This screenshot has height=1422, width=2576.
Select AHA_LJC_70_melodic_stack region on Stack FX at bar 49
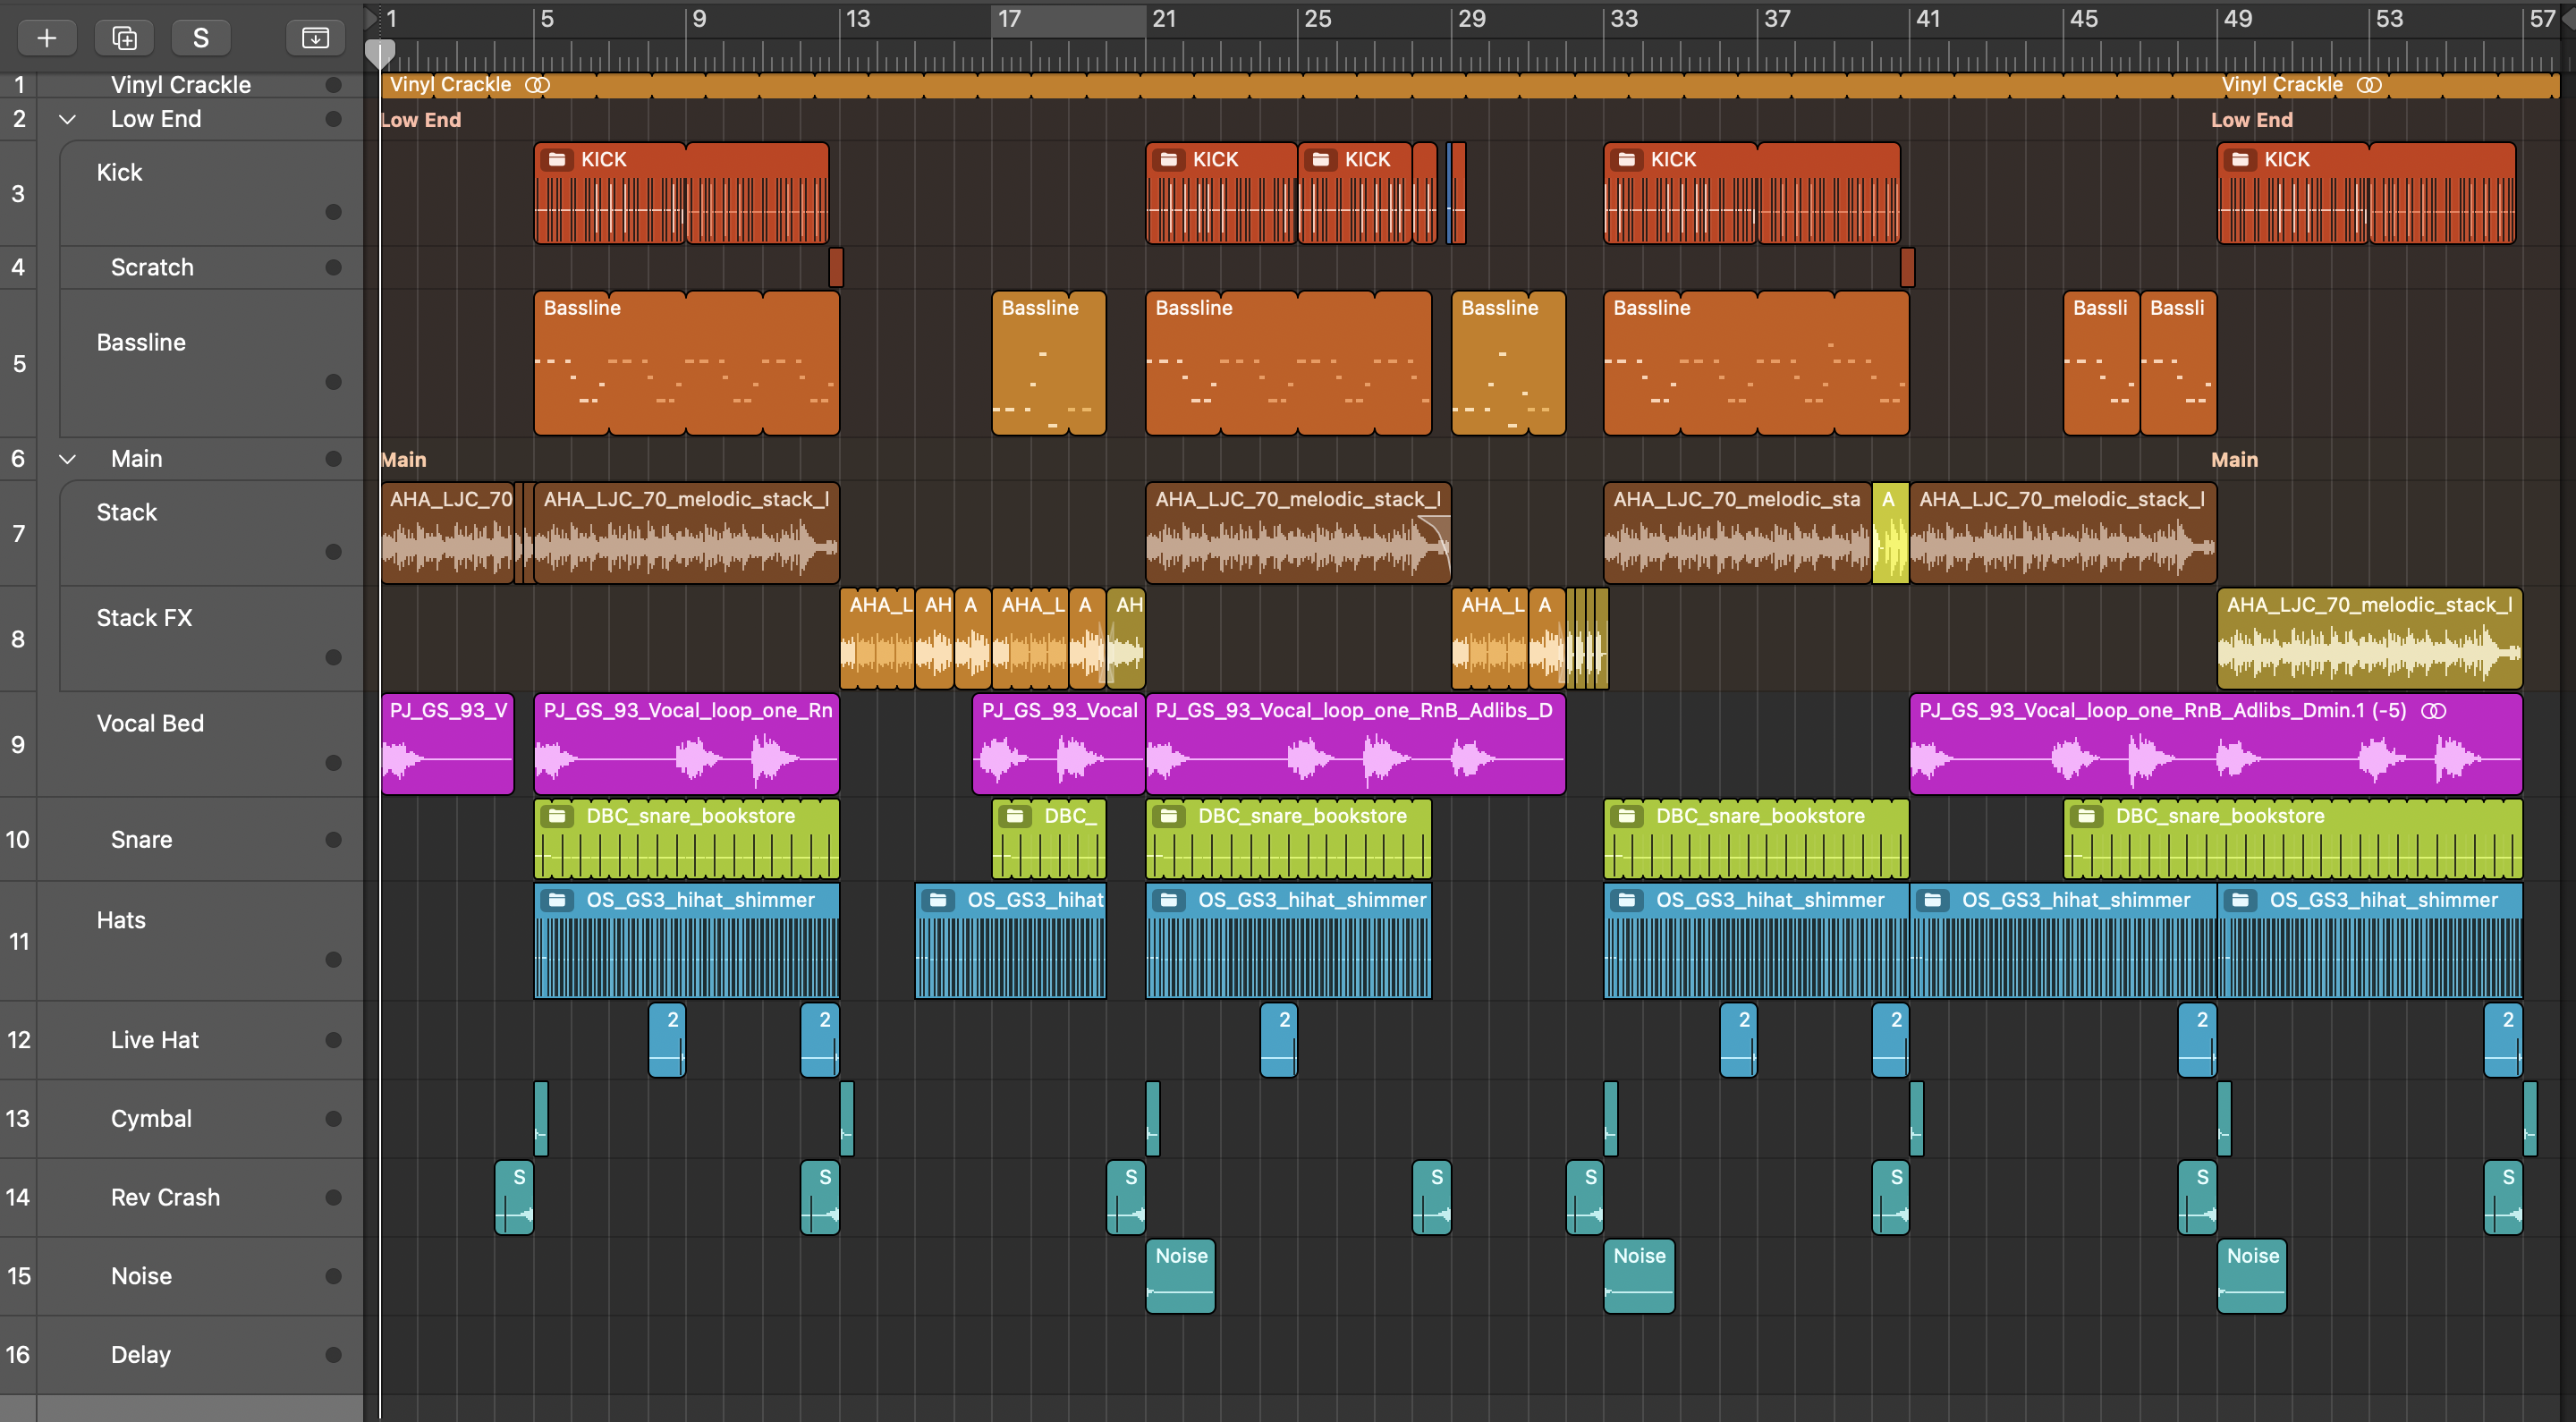2369,639
